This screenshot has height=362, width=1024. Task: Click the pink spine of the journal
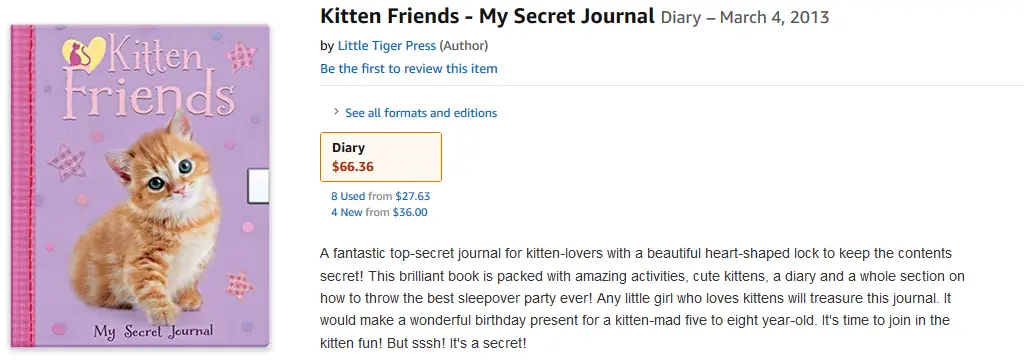(x=22, y=186)
